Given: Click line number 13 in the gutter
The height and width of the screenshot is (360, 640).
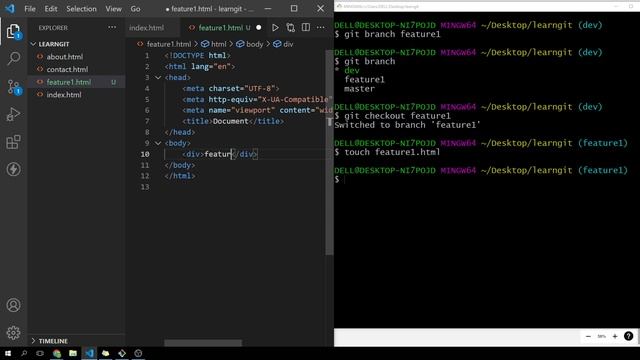Looking at the screenshot, I should (145, 187).
